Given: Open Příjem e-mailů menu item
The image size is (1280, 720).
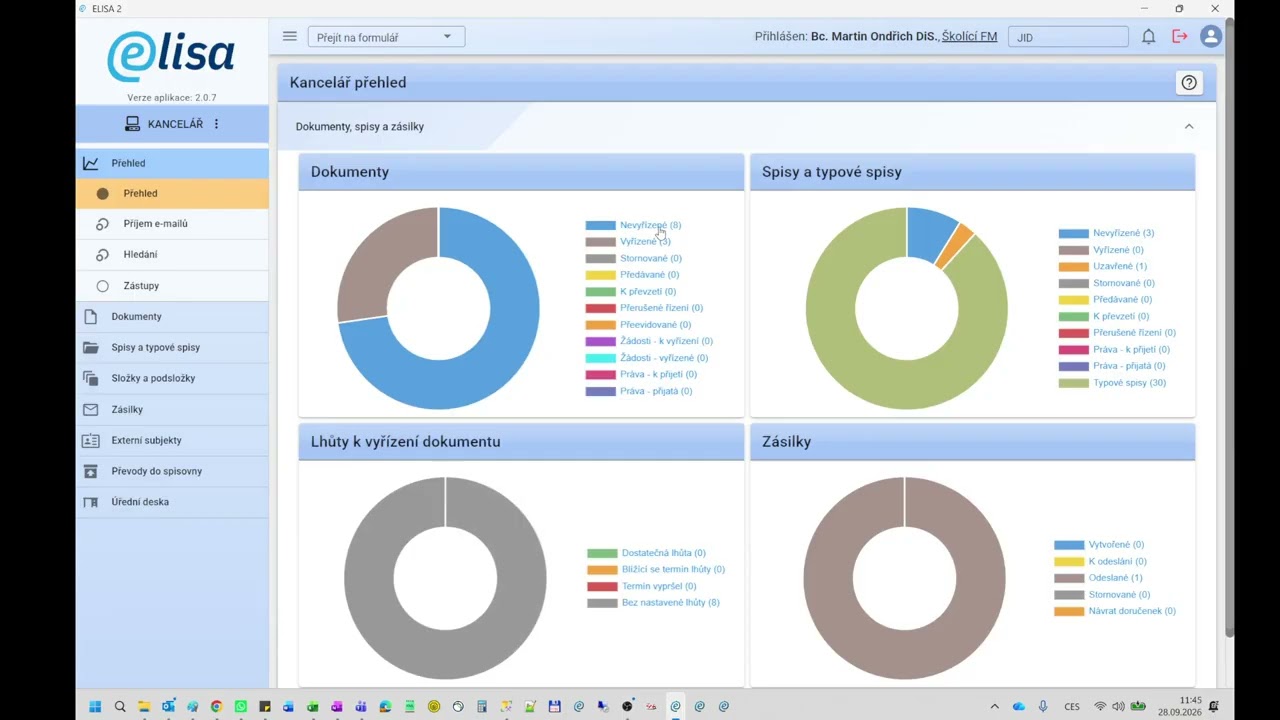Looking at the screenshot, I should coord(172,224).
